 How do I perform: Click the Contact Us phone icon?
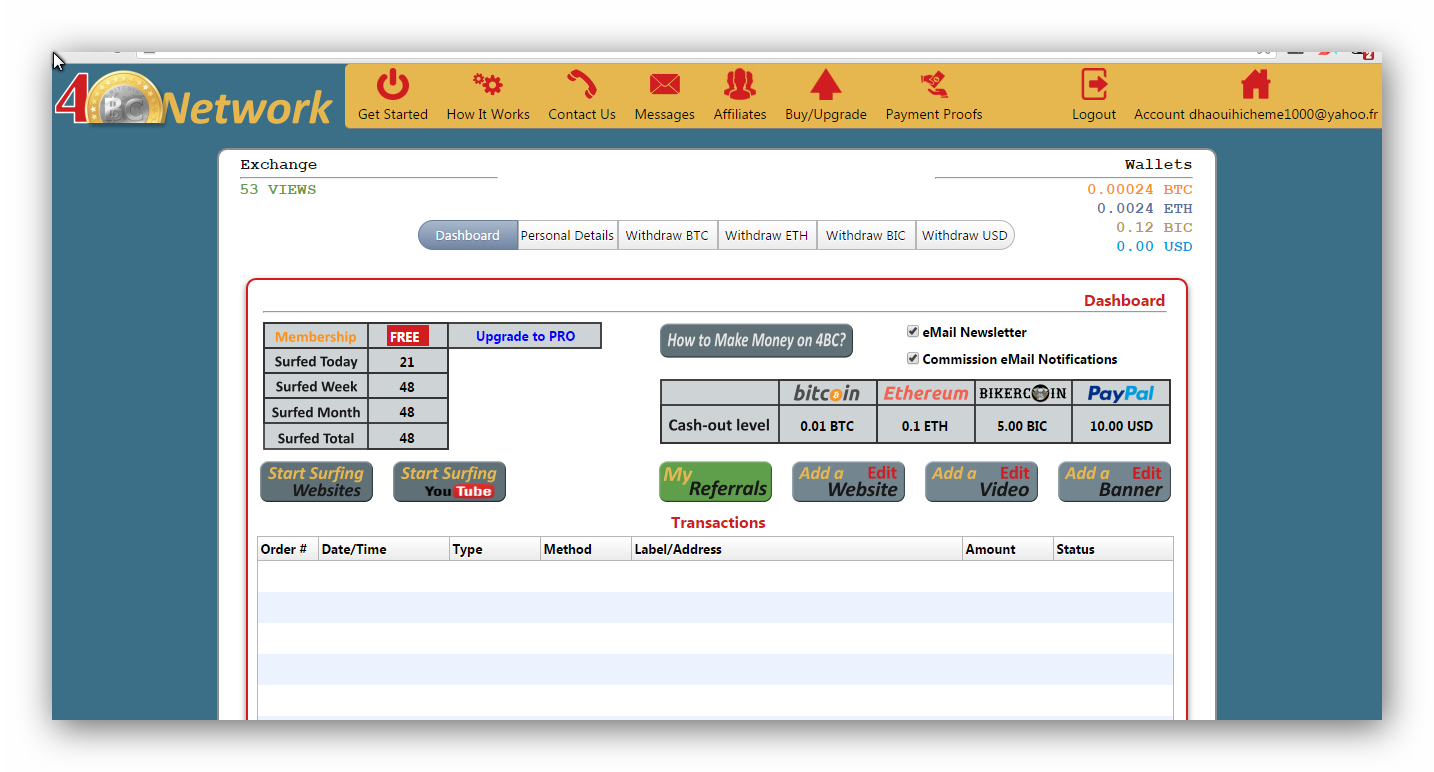(582, 84)
